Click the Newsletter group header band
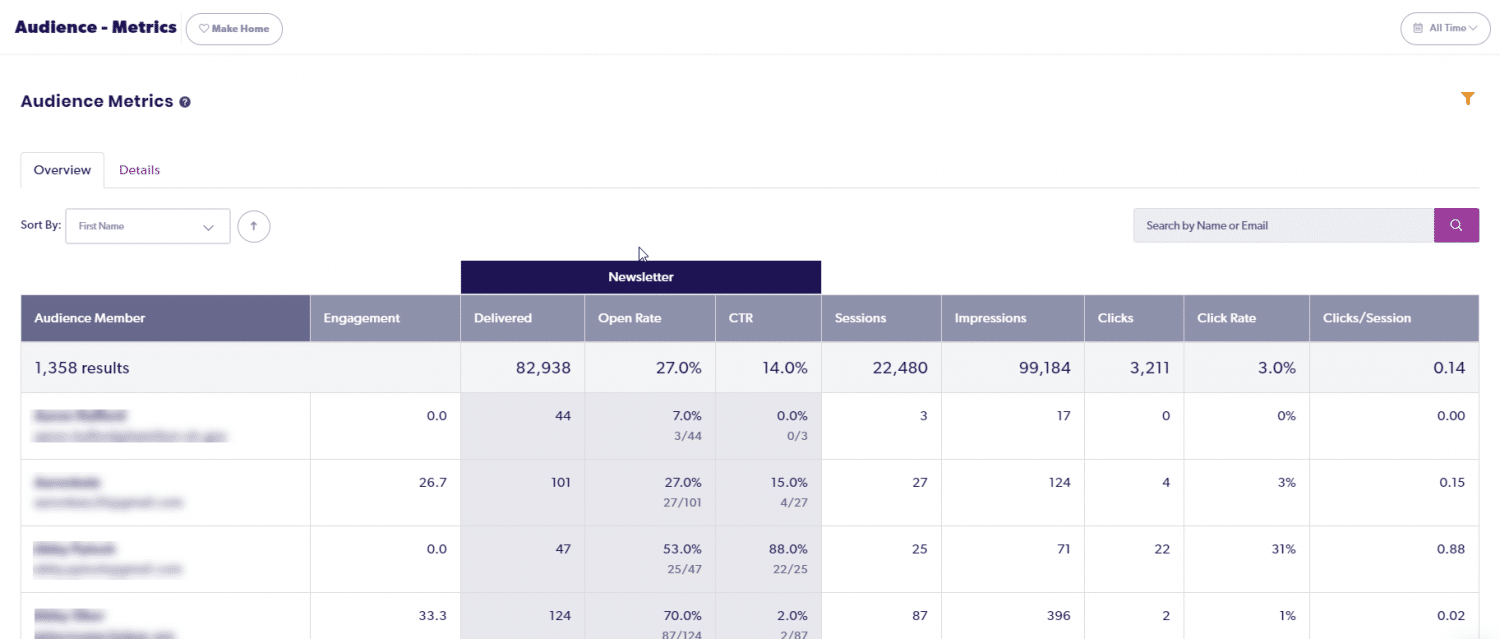The height and width of the screenshot is (639, 1500). coord(640,277)
